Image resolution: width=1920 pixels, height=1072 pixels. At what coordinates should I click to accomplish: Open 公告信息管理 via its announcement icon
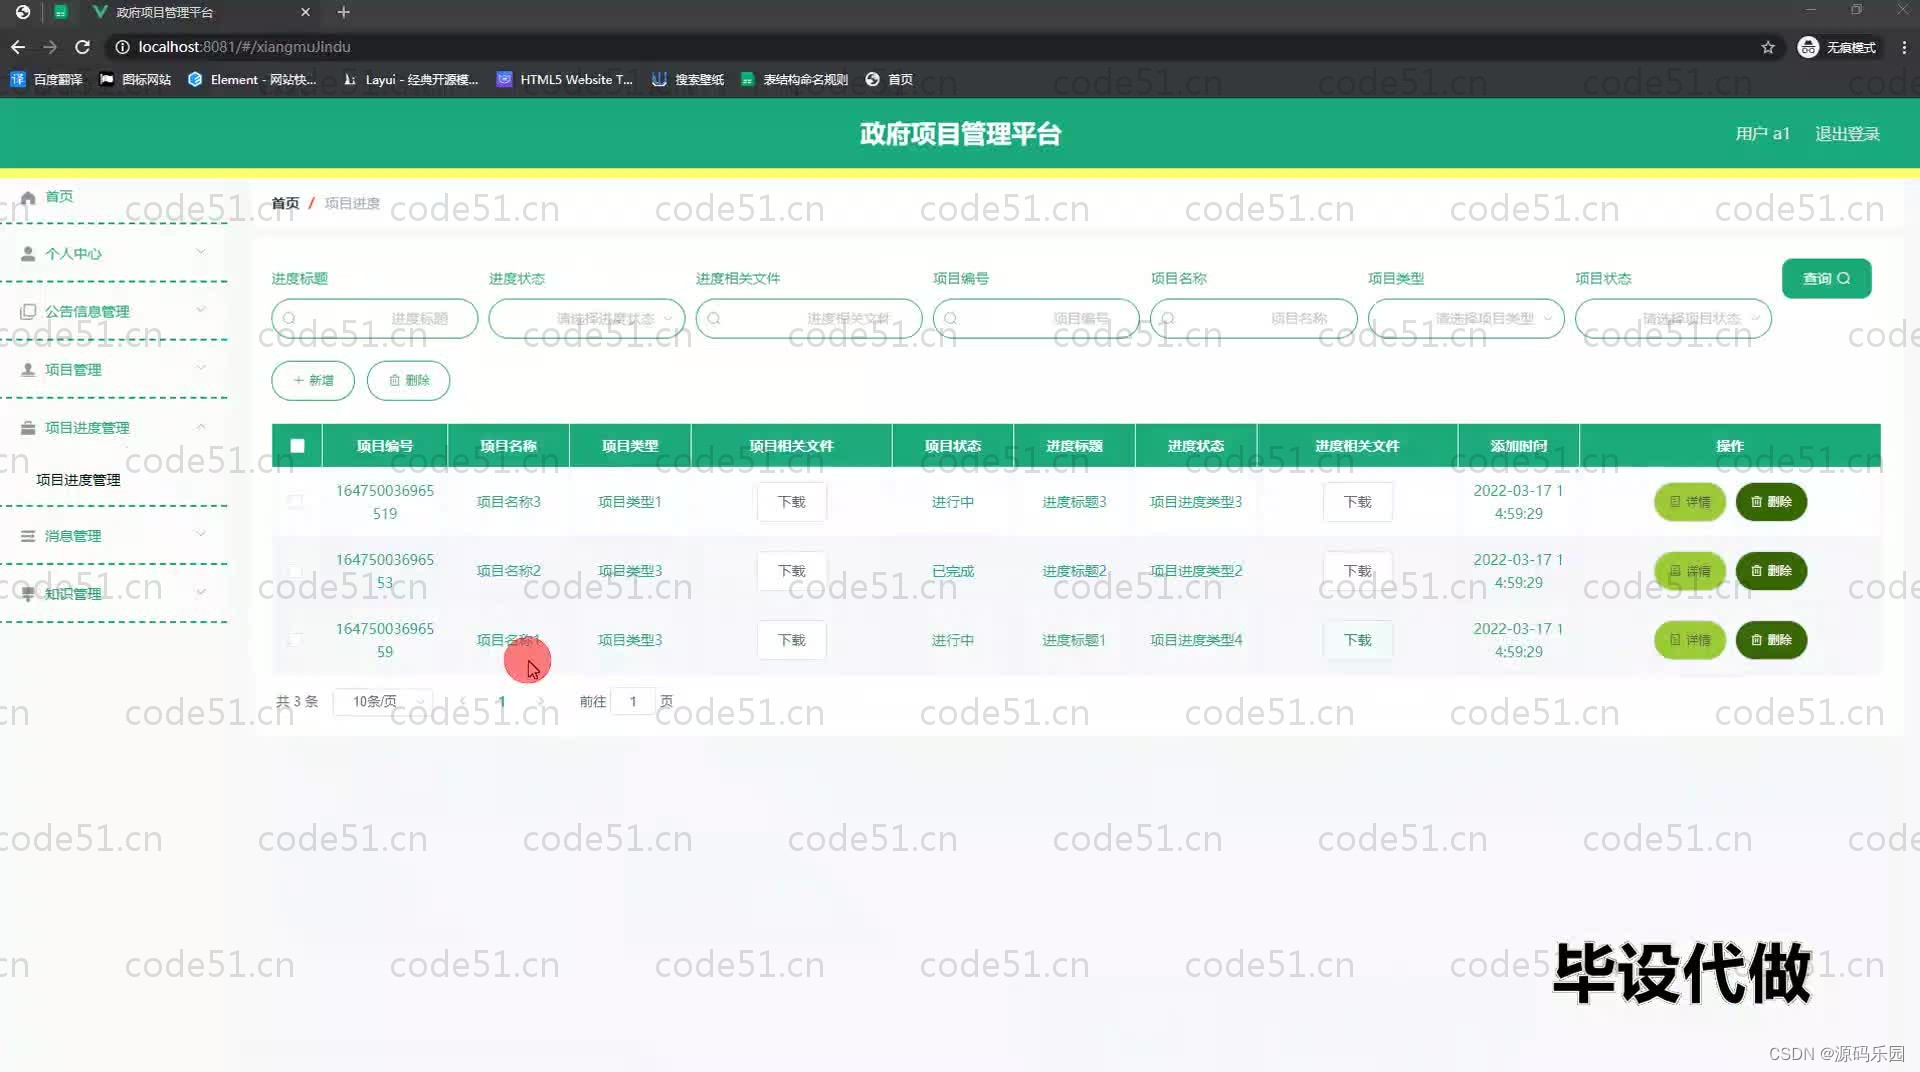click(27, 311)
